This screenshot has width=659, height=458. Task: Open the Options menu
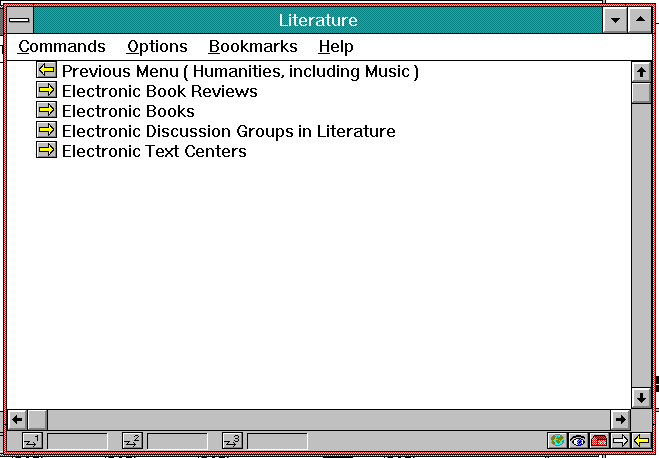click(x=157, y=46)
